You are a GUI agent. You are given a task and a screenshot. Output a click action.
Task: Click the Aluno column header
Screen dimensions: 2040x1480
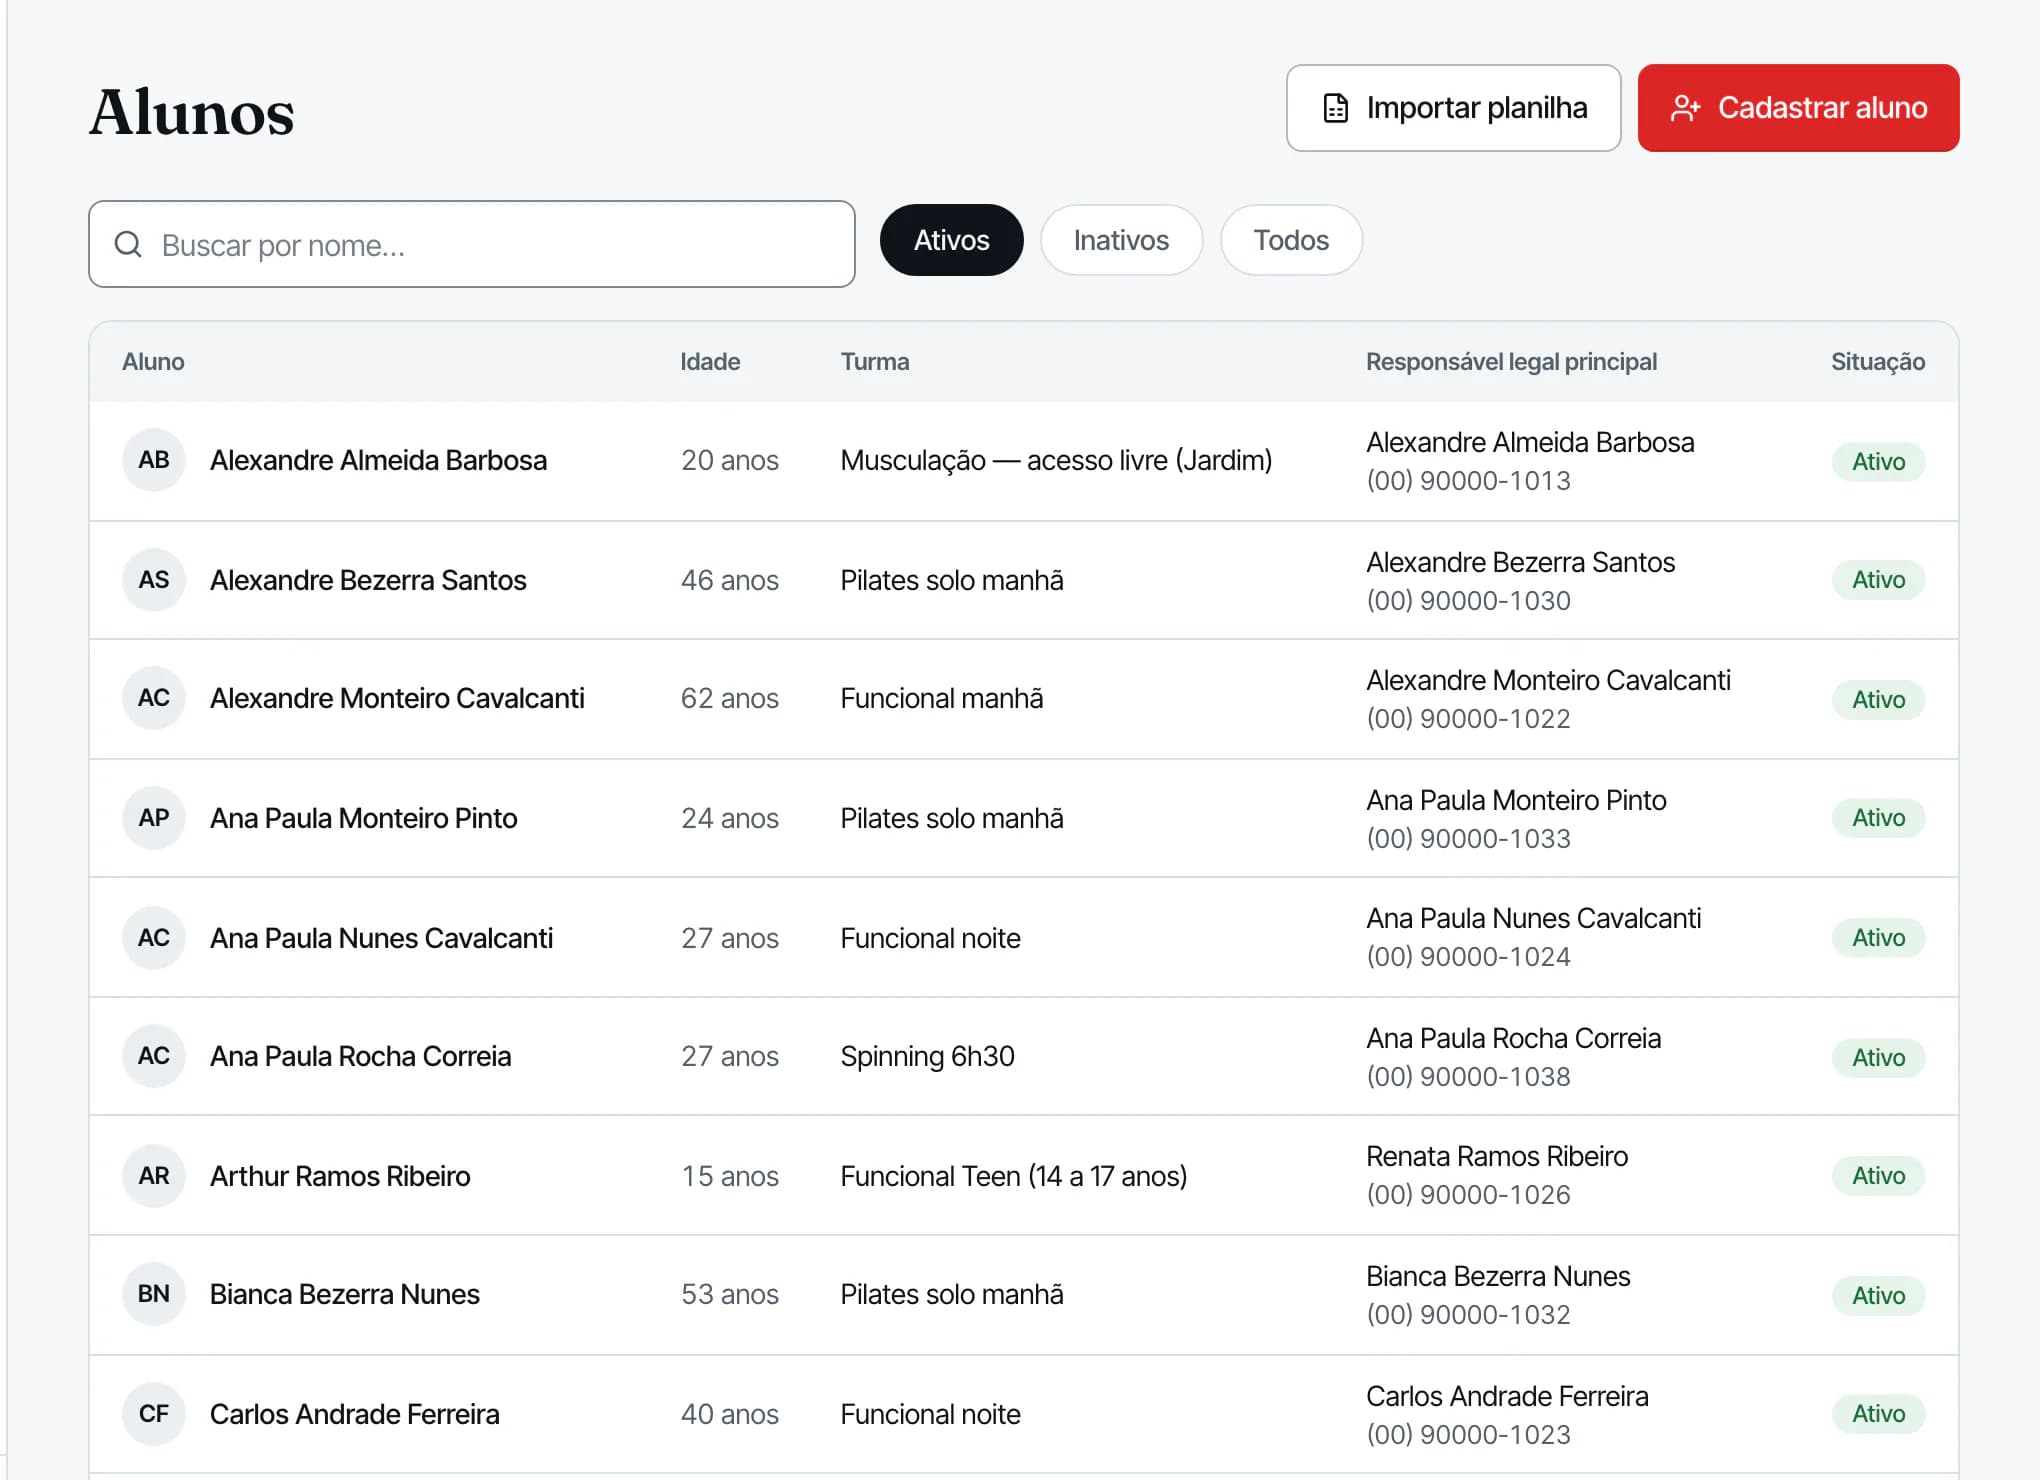click(153, 362)
